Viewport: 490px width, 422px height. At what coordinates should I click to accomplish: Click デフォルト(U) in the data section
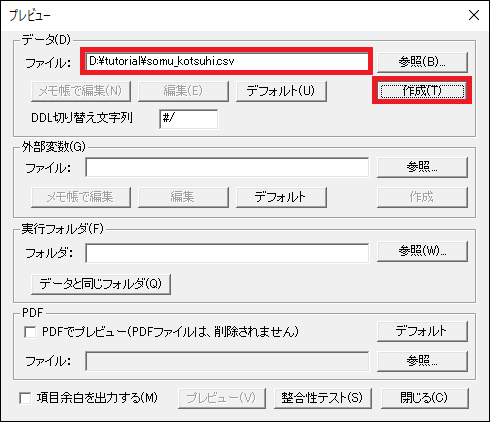point(281,91)
